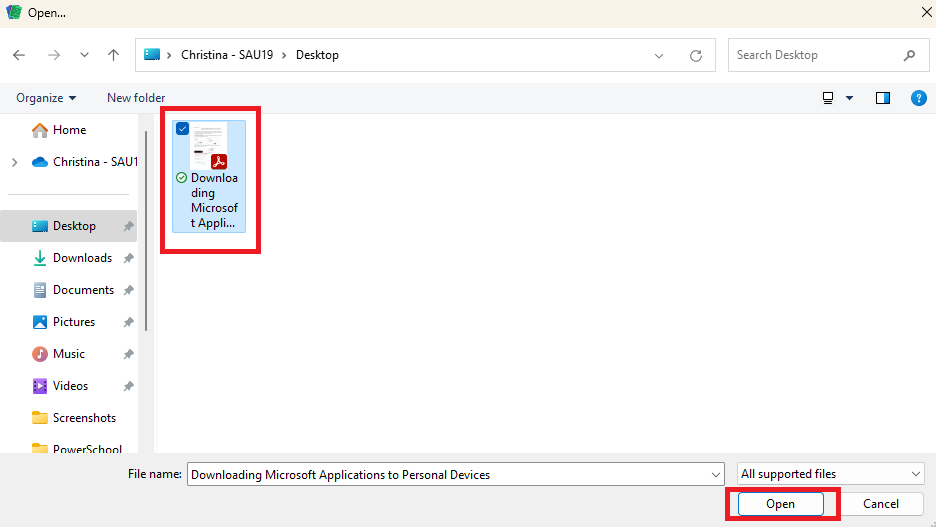The image size is (936, 527).
Task: Unpin Pictures using its pin icon
Action: tap(128, 322)
